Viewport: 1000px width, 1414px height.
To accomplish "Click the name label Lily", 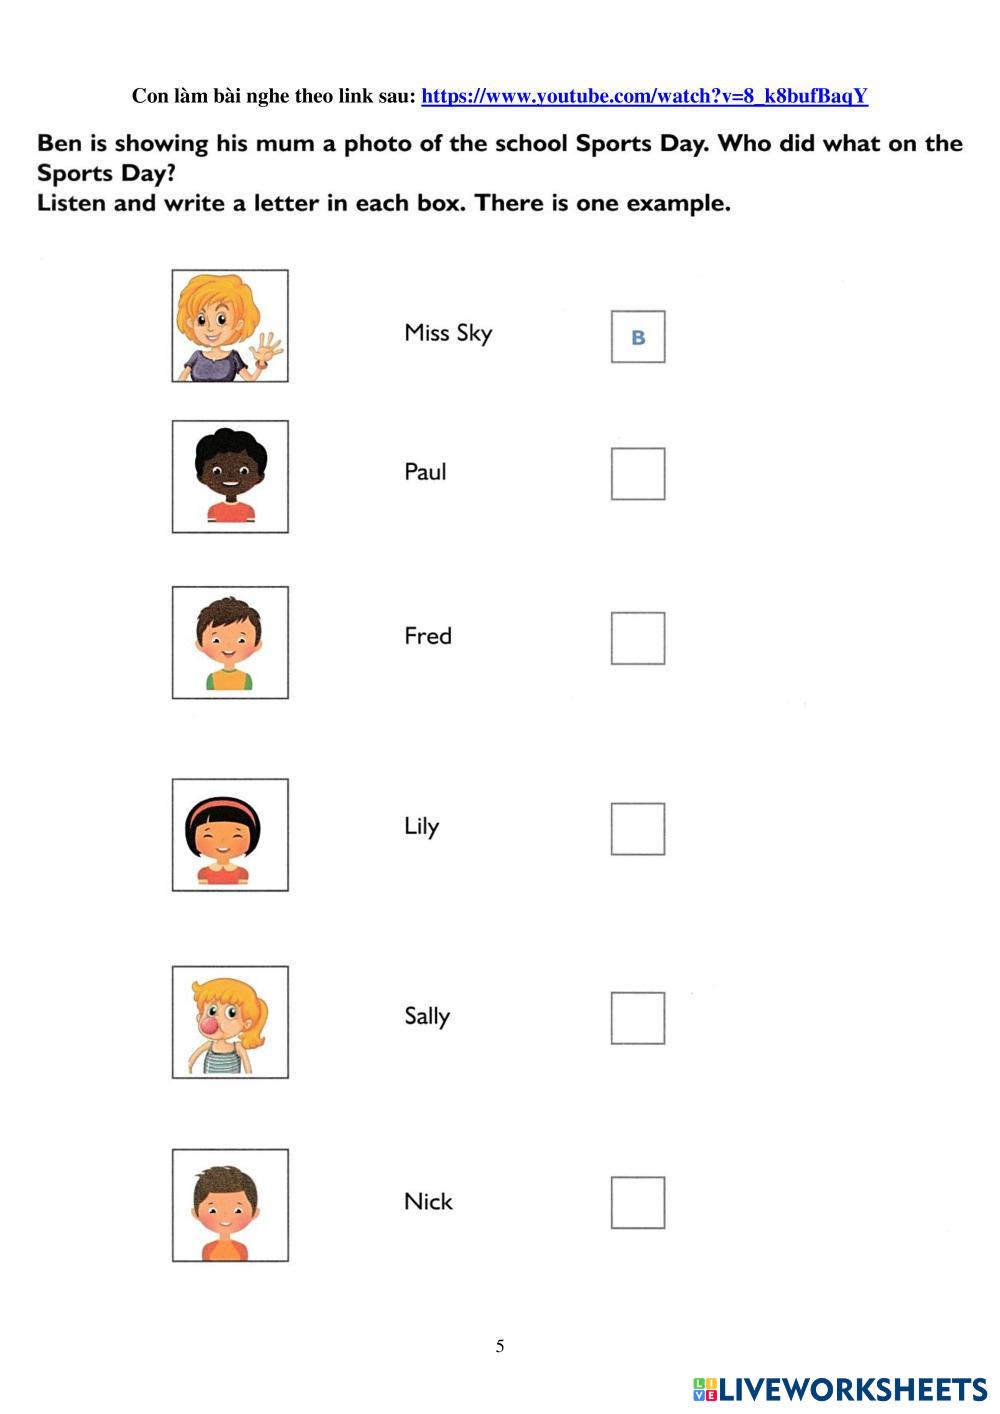I will click(x=421, y=827).
